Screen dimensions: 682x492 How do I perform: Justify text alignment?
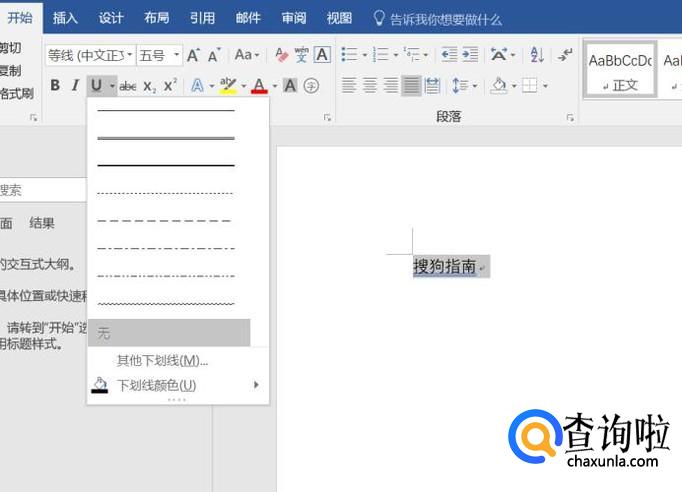tap(411, 85)
